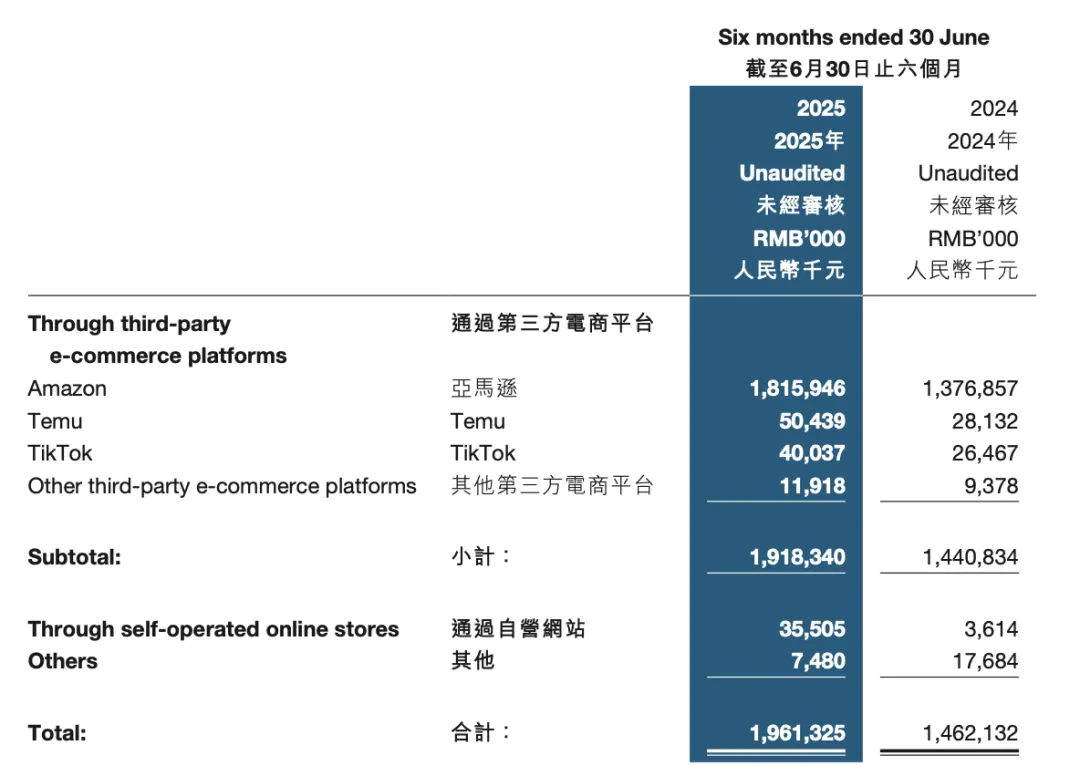The width and height of the screenshot is (1080, 766).
Task: Click self-operated stores 2025 value 35,505
Action: 811,629
